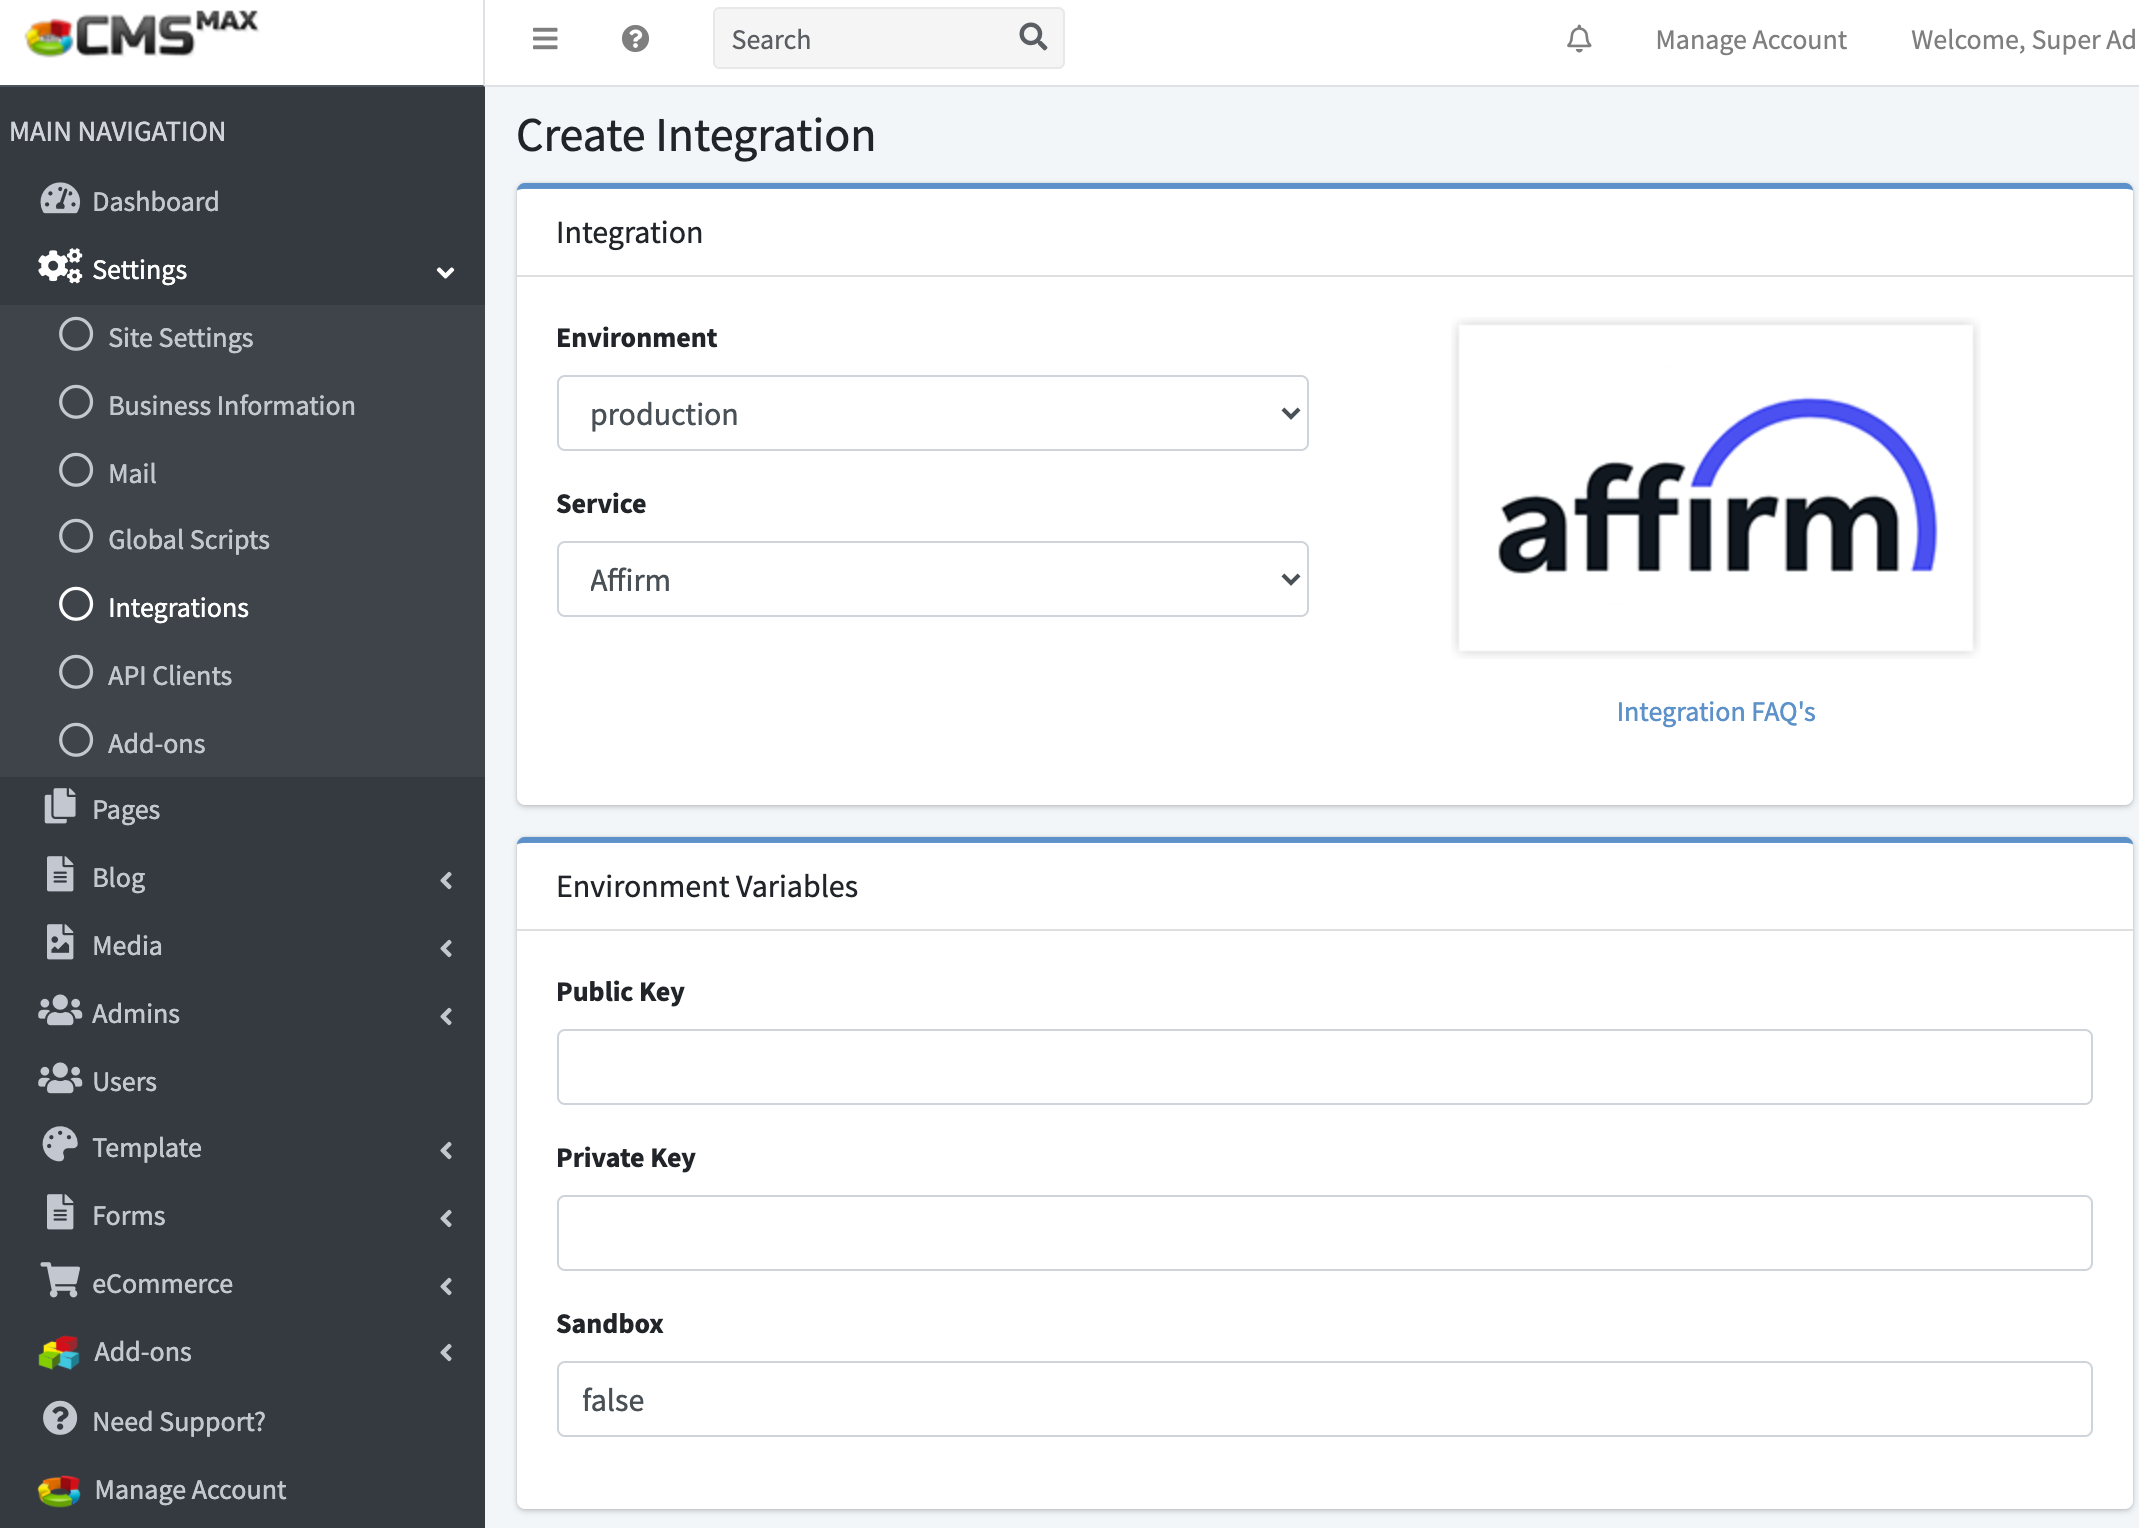Click the Settings gears icon
Screen dimensions: 2139x1528
click(x=60, y=267)
